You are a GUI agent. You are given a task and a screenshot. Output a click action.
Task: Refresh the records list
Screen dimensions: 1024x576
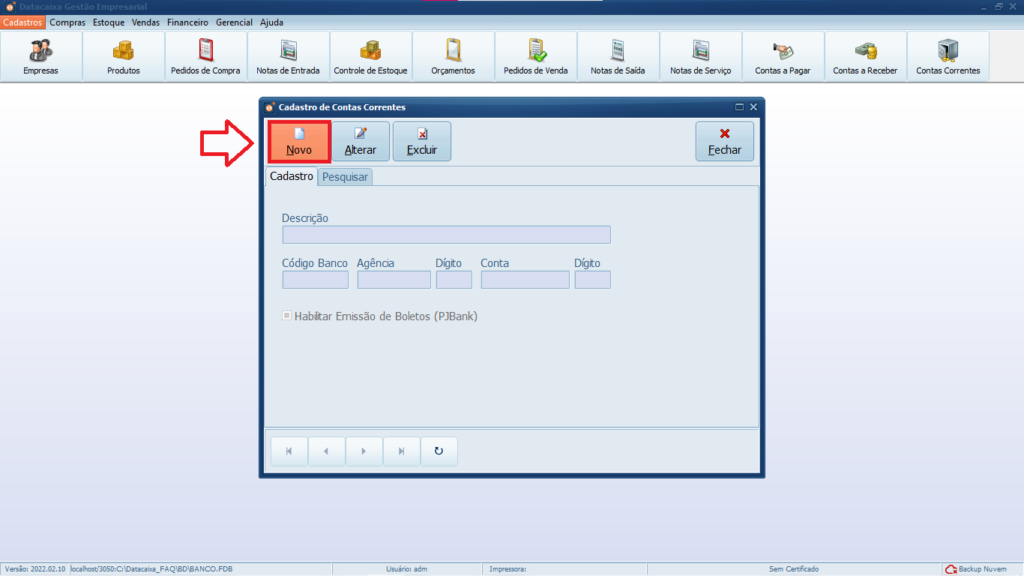(x=438, y=451)
